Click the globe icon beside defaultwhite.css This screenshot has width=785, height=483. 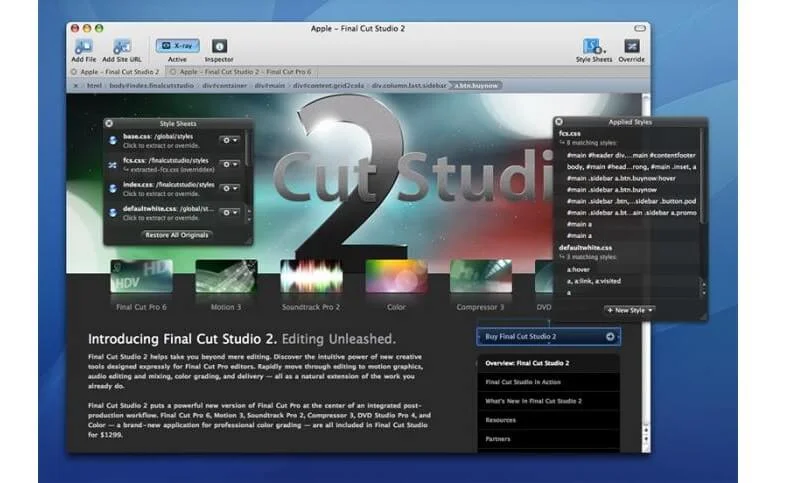coord(113,213)
